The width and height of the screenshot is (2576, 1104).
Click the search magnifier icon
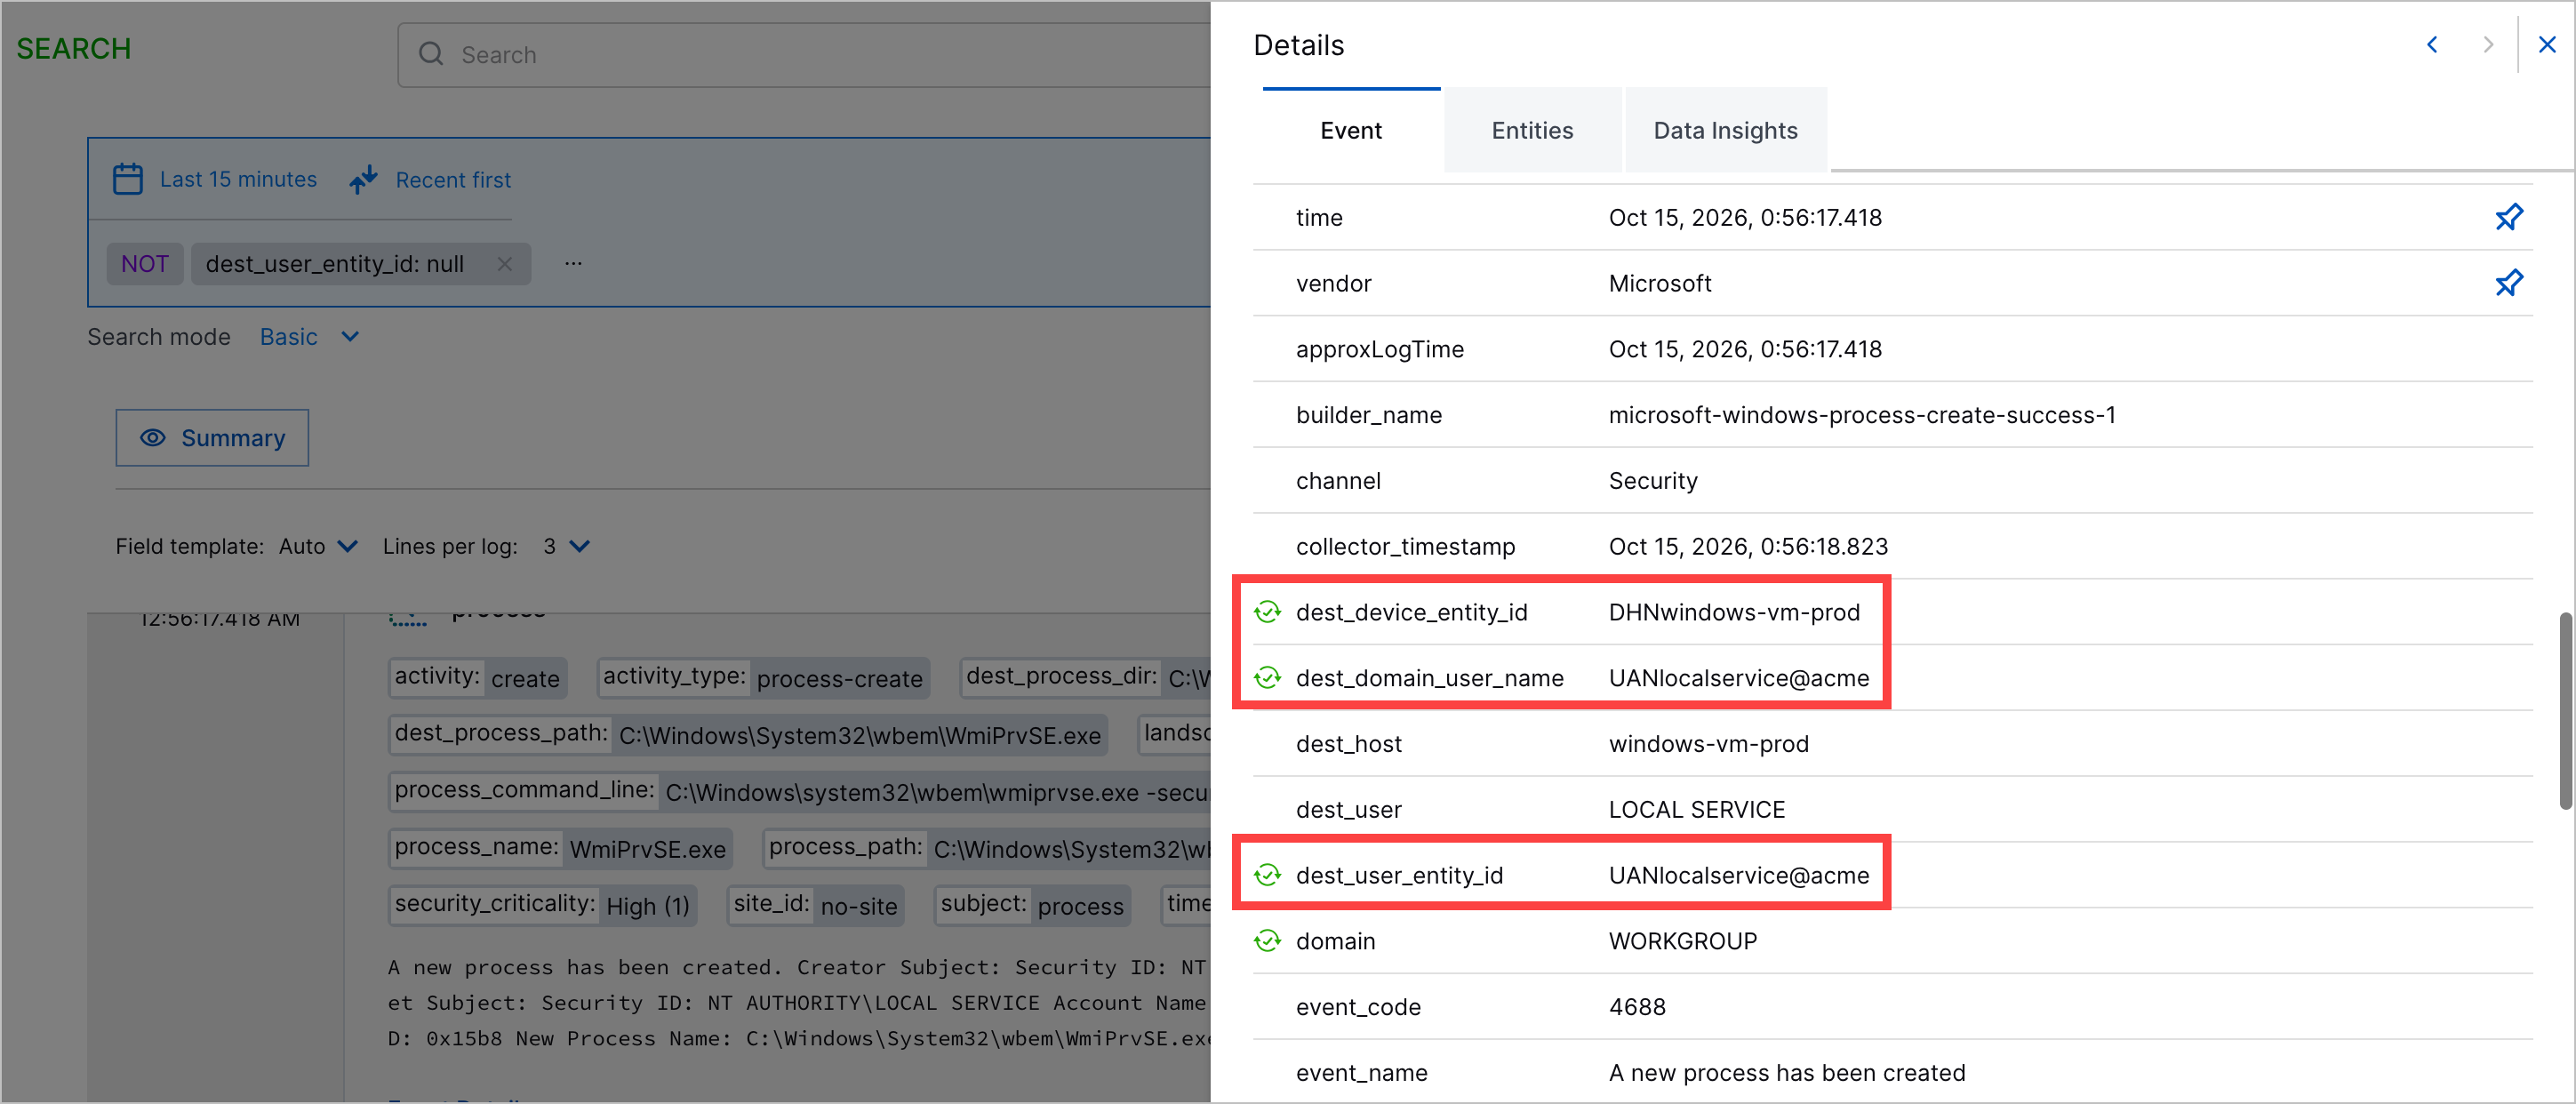[x=431, y=54]
